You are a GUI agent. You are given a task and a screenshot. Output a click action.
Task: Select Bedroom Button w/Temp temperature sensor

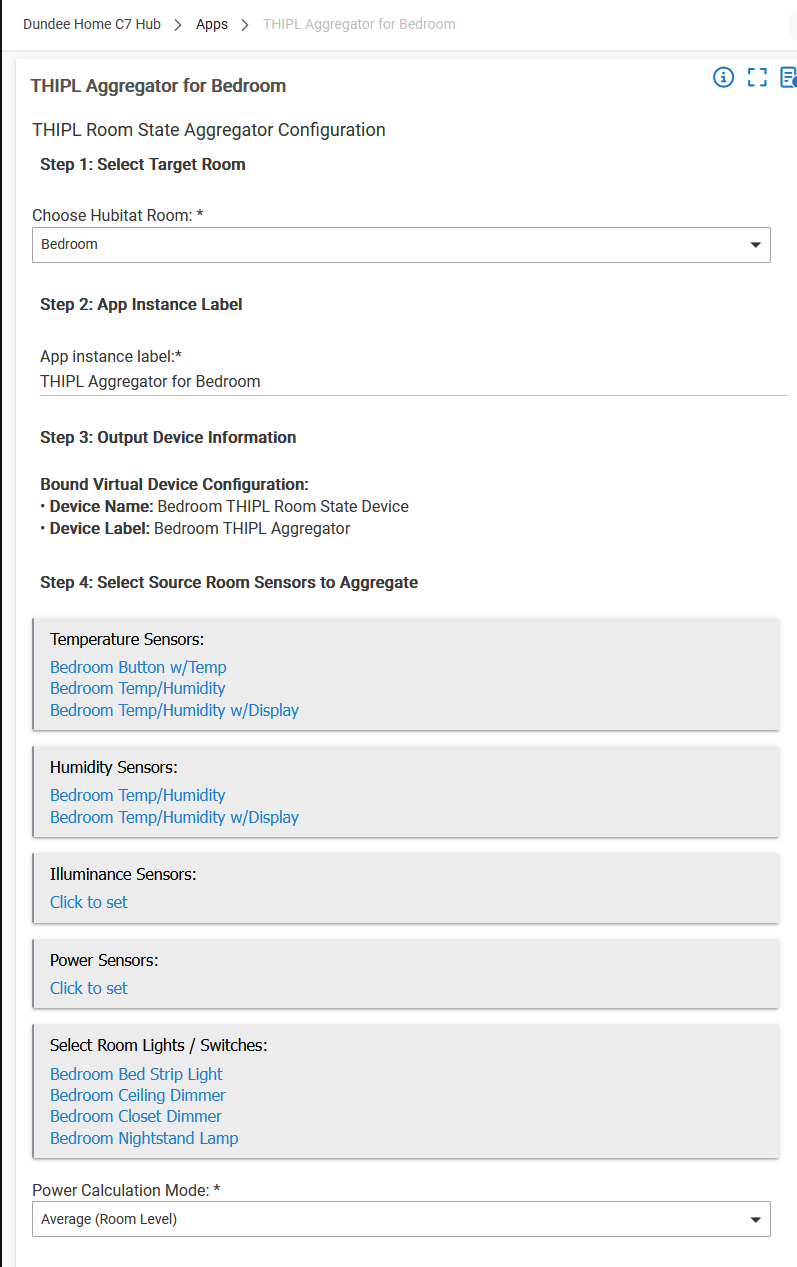138,667
